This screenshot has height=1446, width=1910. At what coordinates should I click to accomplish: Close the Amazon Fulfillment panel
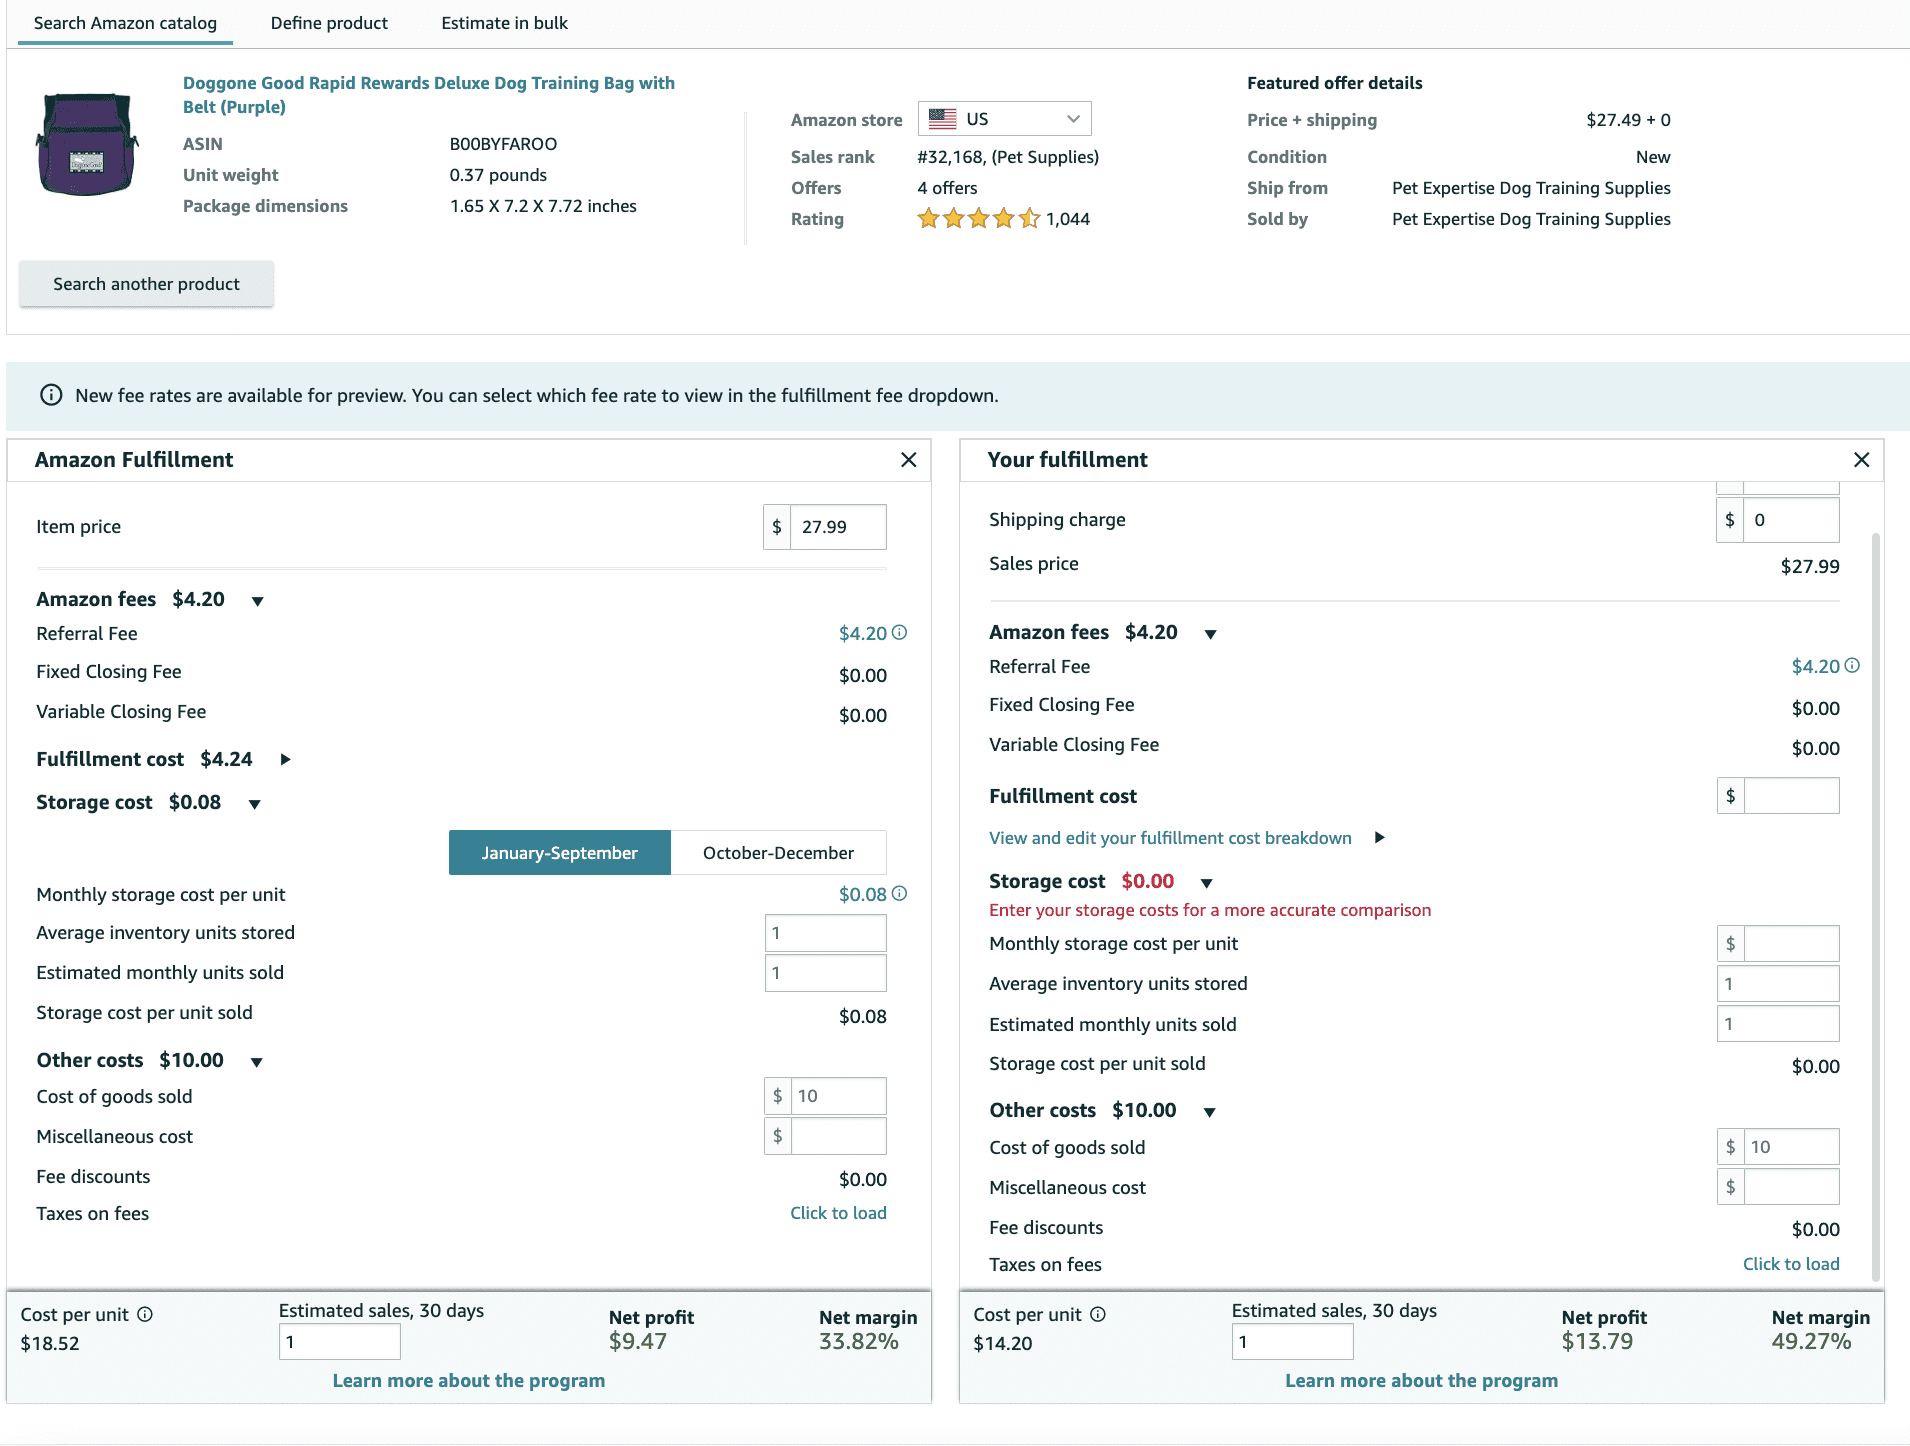[908, 460]
